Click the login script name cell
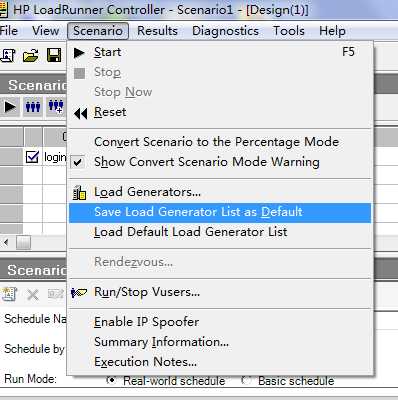This screenshot has width=398, height=400. pyautogui.click(x=55, y=157)
